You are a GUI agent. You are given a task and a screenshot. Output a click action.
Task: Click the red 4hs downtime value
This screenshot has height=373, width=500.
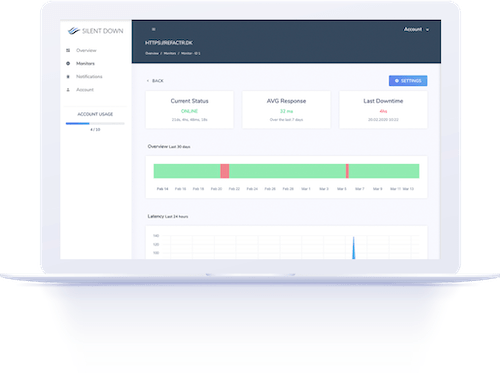coord(383,111)
